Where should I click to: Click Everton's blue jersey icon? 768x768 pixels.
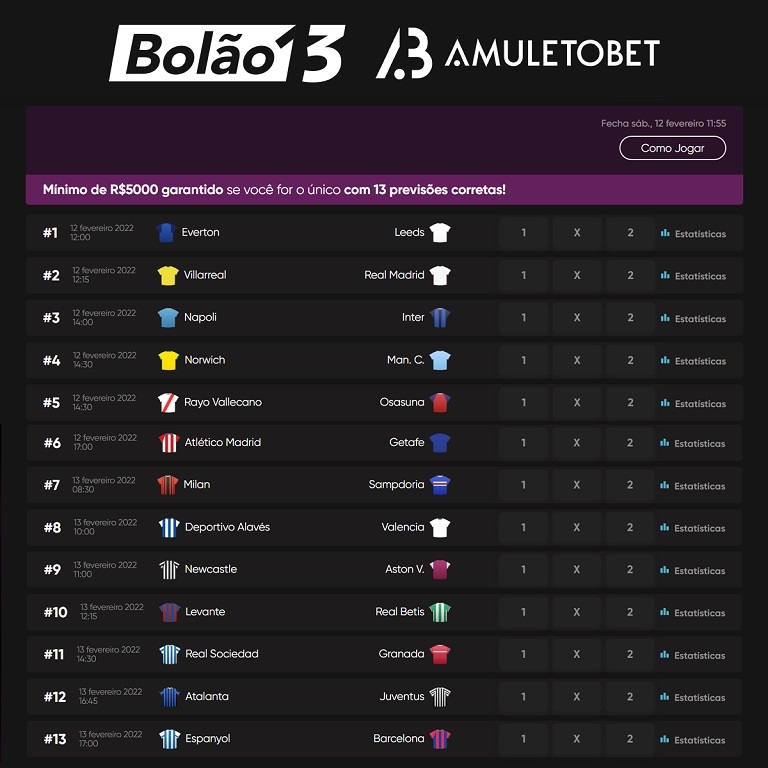166,233
